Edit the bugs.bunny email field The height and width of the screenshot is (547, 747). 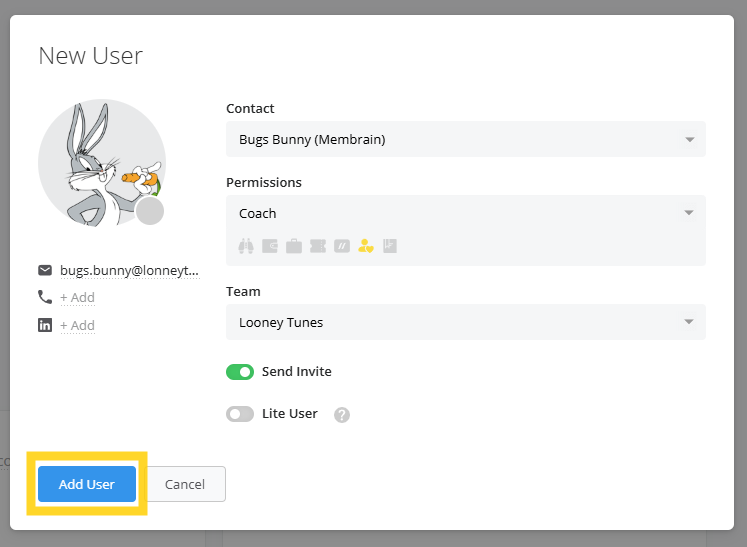[129, 270]
